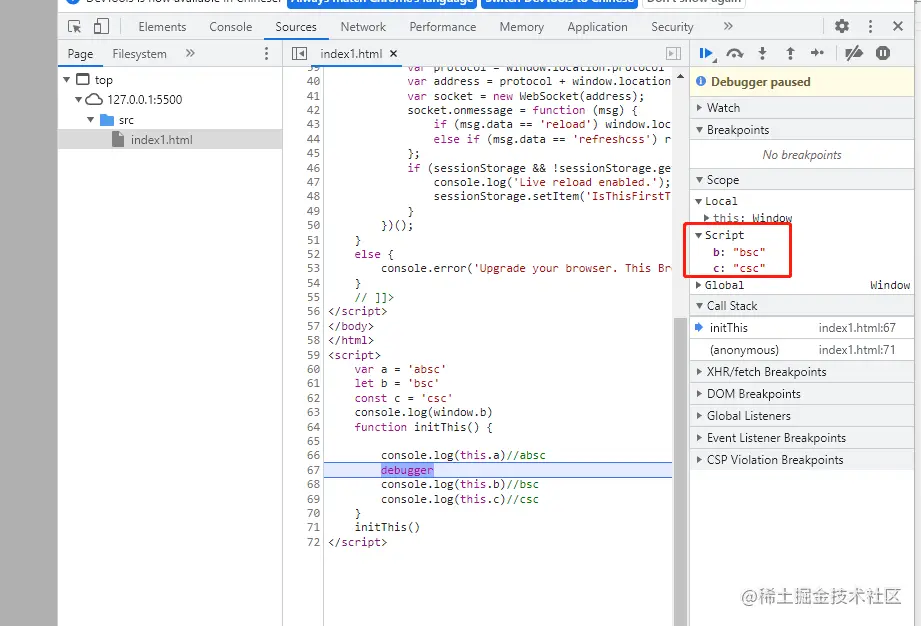This screenshot has height=626, width=921.
Task: Close the index1.html editor tab
Action: point(394,53)
